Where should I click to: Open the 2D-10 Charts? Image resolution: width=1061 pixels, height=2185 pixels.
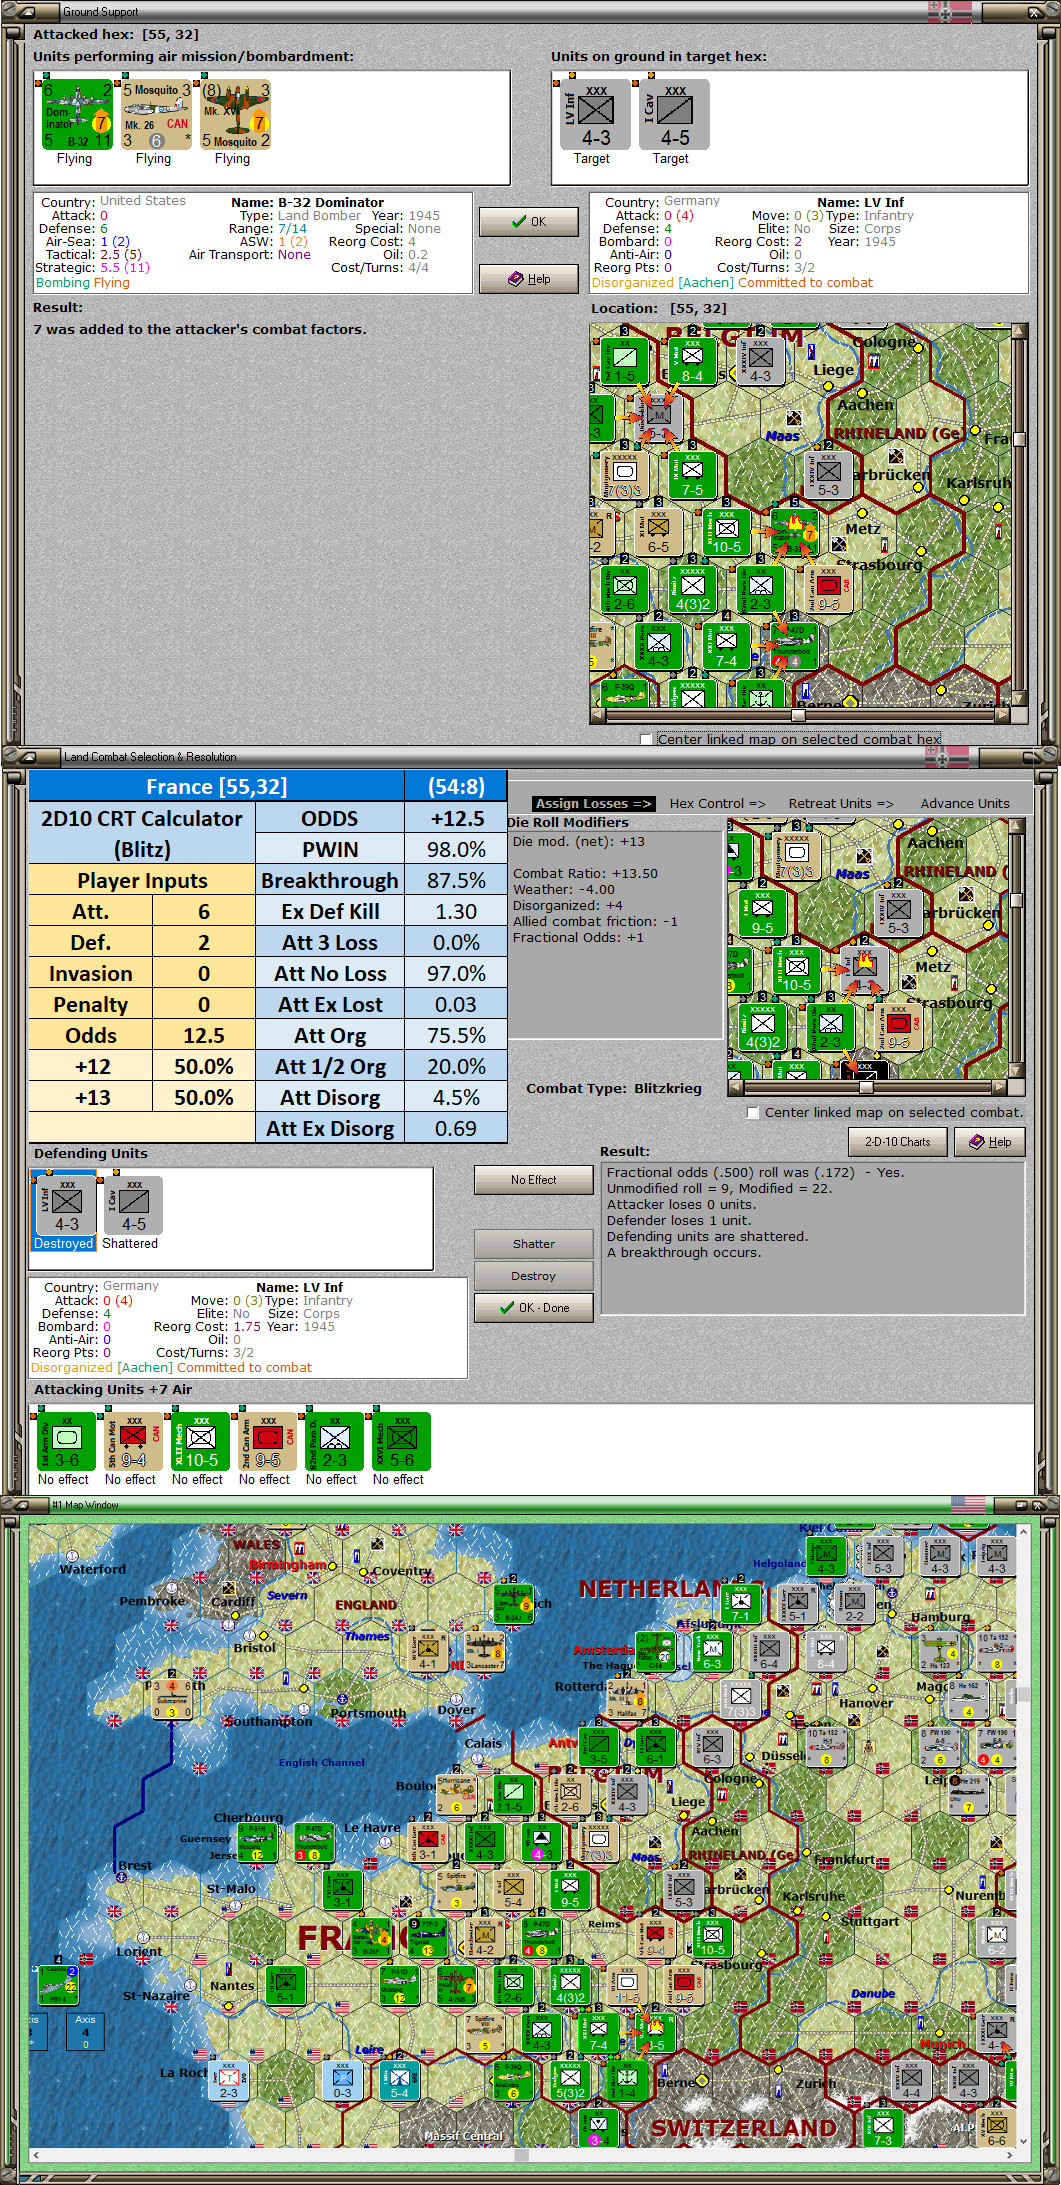tap(898, 1142)
